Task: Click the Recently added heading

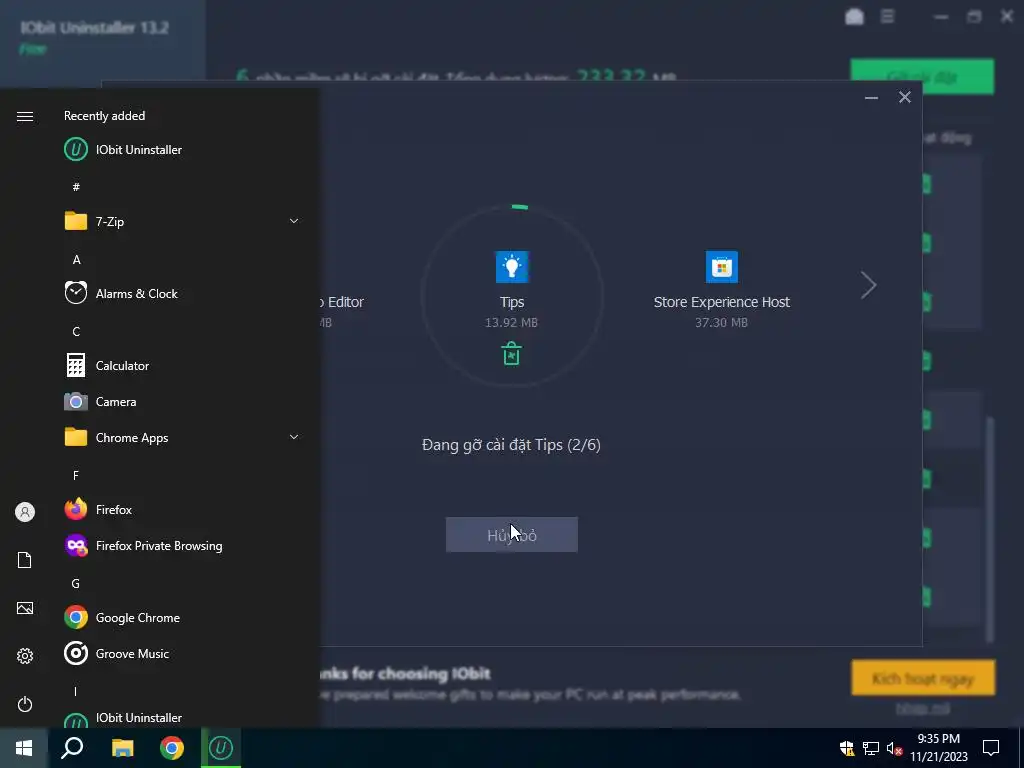Action: pyautogui.click(x=104, y=116)
